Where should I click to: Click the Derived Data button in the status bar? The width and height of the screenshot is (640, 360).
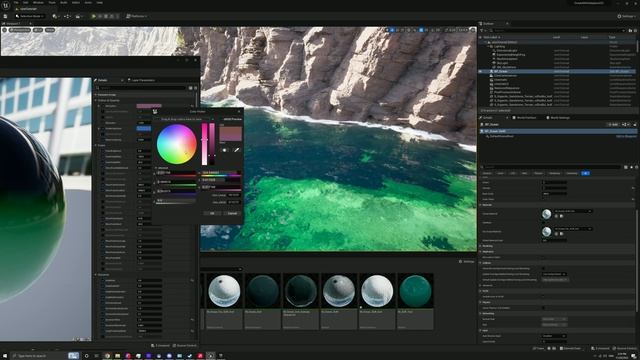570,348
